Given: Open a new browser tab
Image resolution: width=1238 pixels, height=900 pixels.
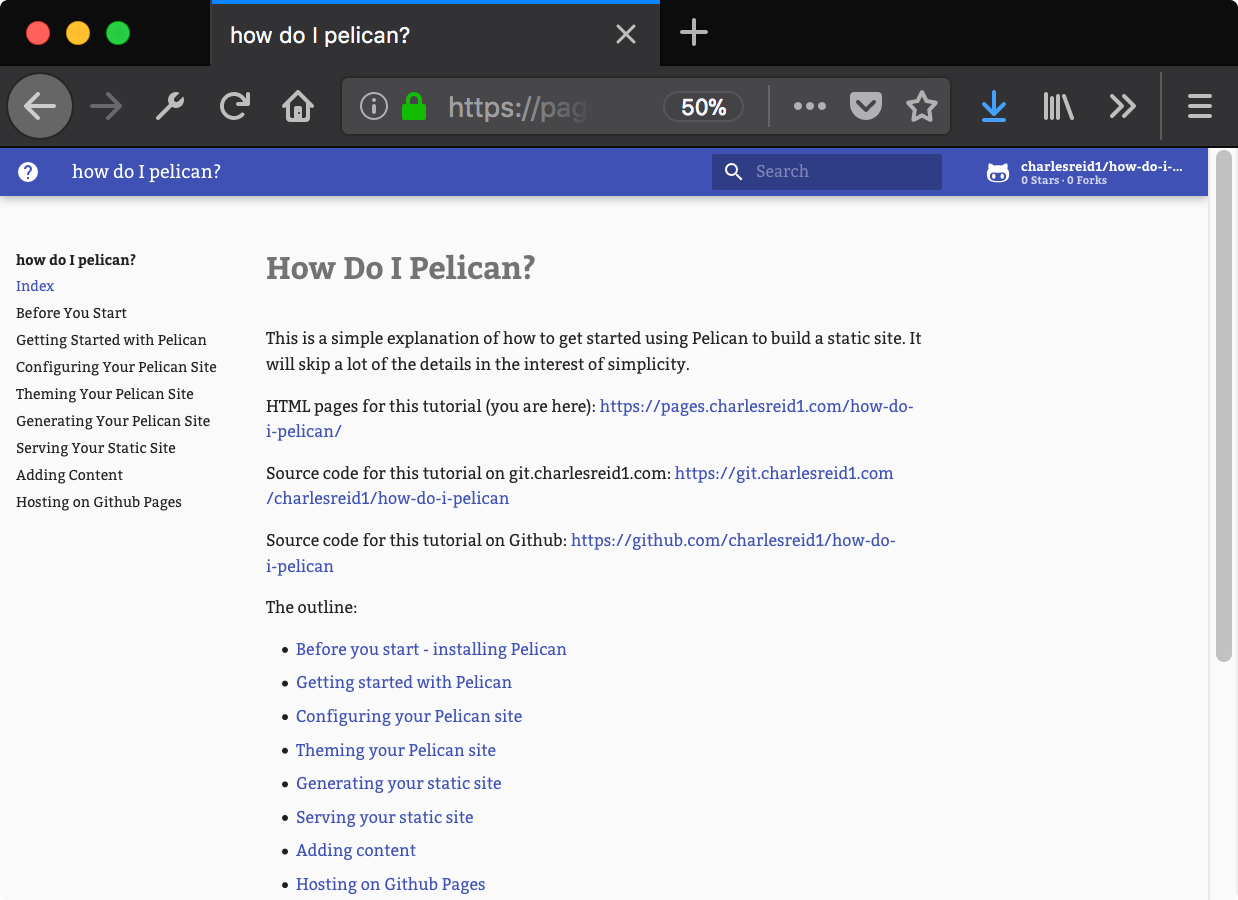Looking at the screenshot, I should tap(693, 33).
